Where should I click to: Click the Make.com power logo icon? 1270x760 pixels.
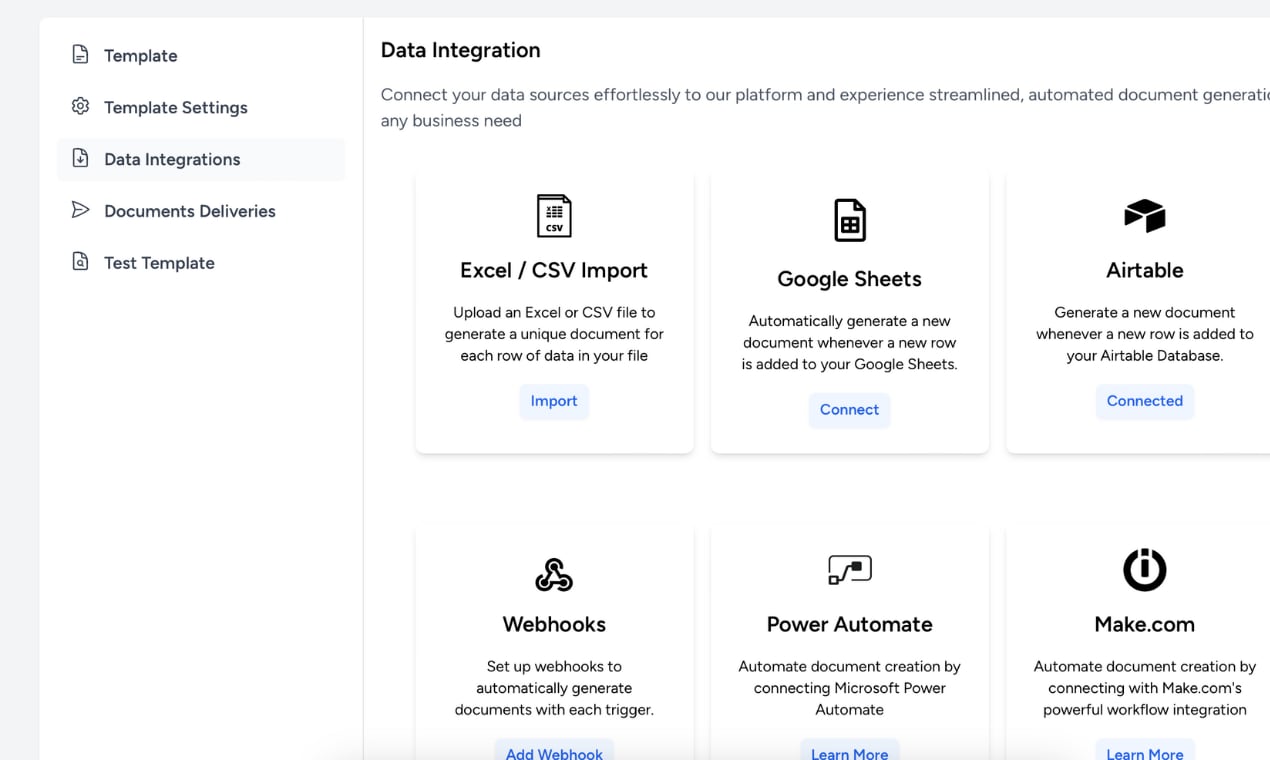pyautogui.click(x=1144, y=570)
